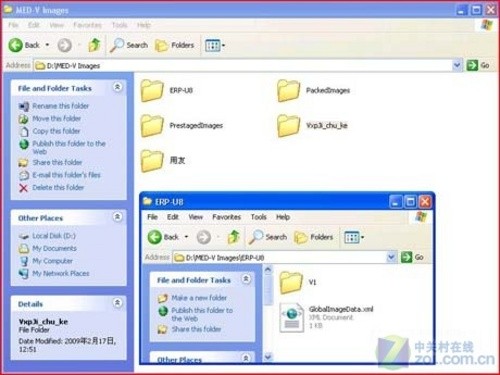Collapse the Details panel
The width and height of the screenshot is (500, 375).
(x=117, y=303)
